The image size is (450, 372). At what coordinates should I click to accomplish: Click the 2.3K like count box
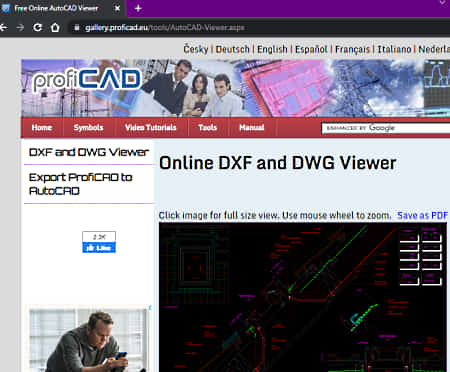point(99,237)
